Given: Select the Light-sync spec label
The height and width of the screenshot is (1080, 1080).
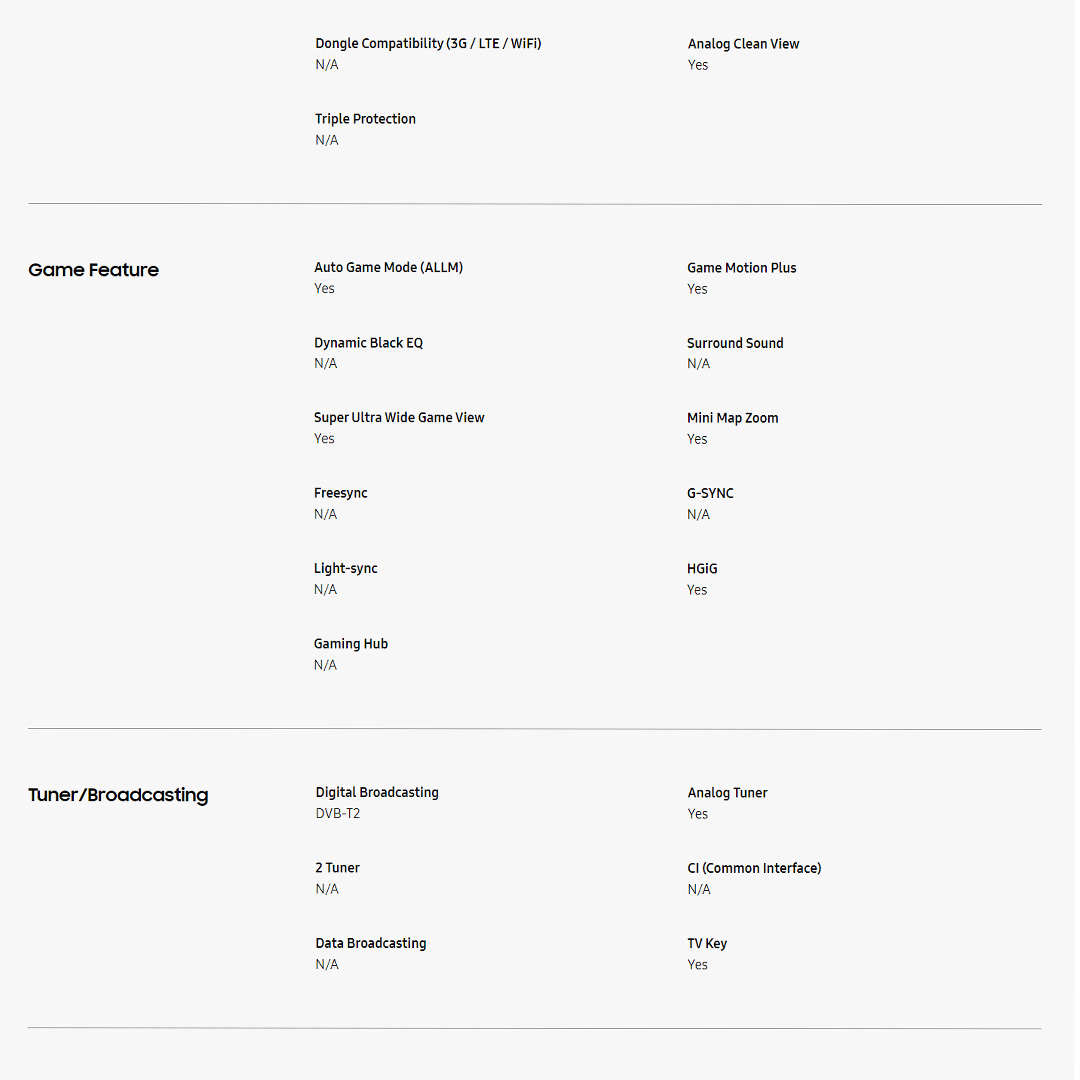Looking at the screenshot, I should pyautogui.click(x=345, y=568).
